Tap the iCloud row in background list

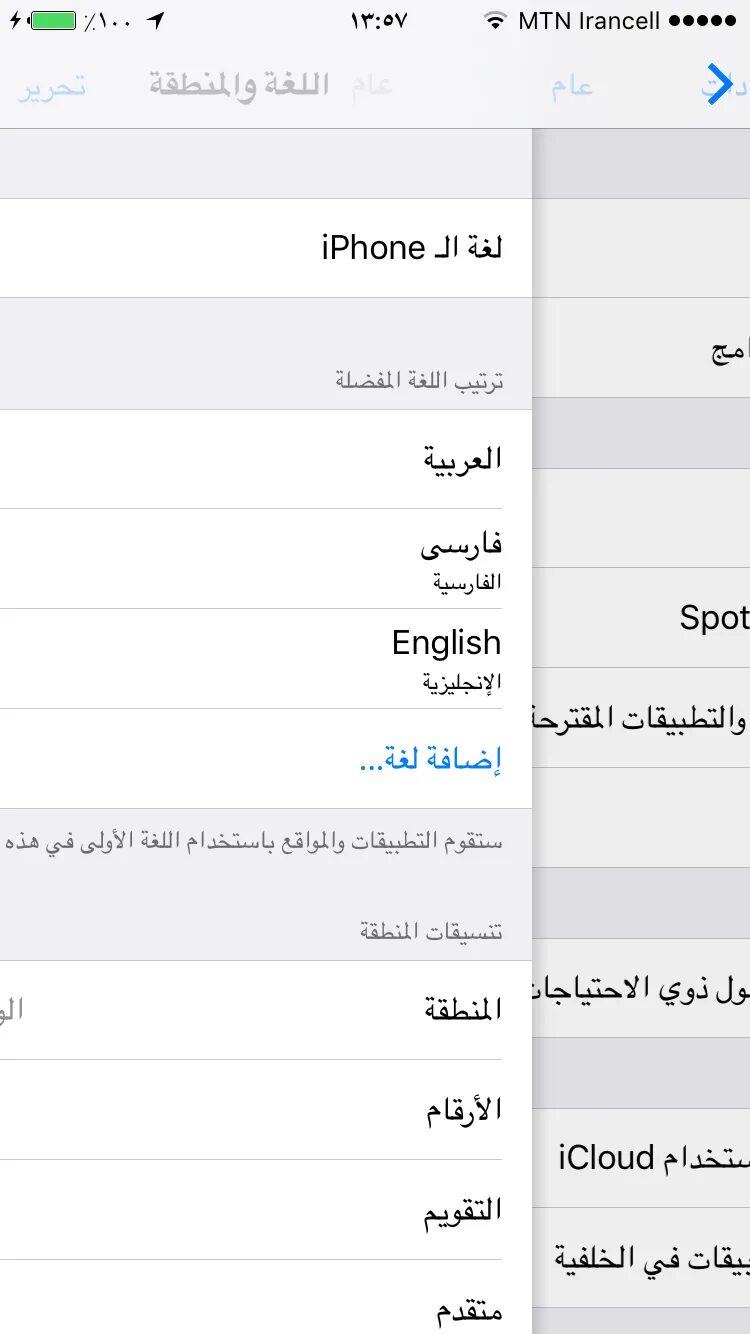coord(641,1158)
